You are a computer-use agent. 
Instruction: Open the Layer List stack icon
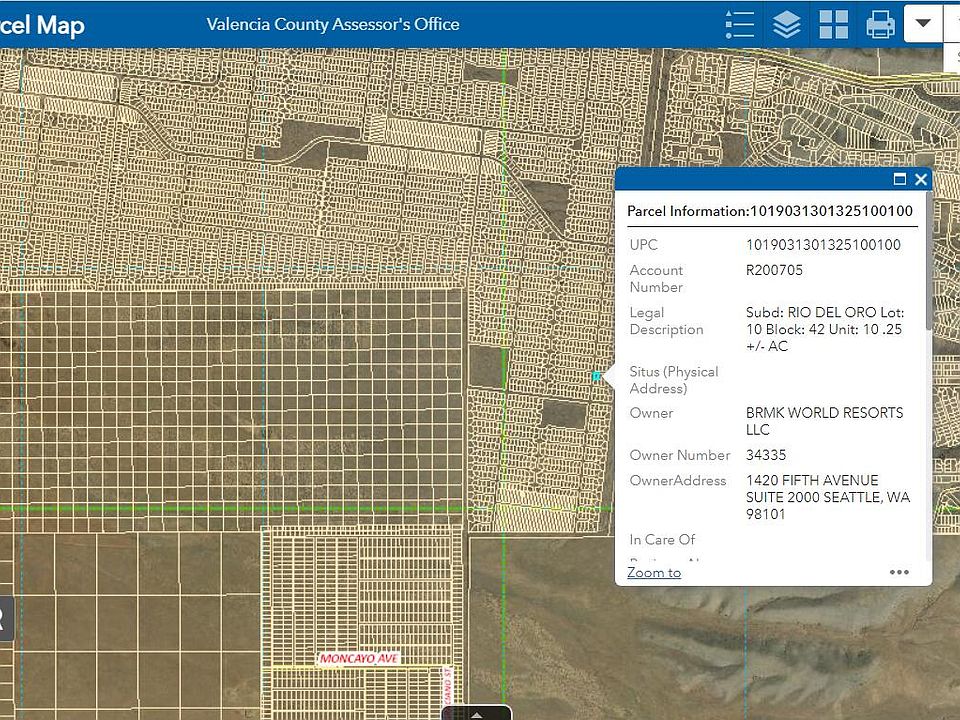pyautogui.click(x=787, y=24)
